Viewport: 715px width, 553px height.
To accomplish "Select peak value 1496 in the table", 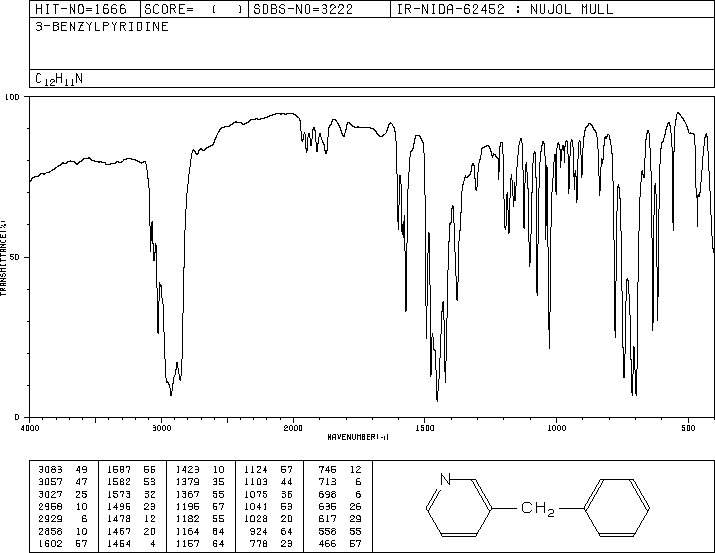I will coord(119,506).
